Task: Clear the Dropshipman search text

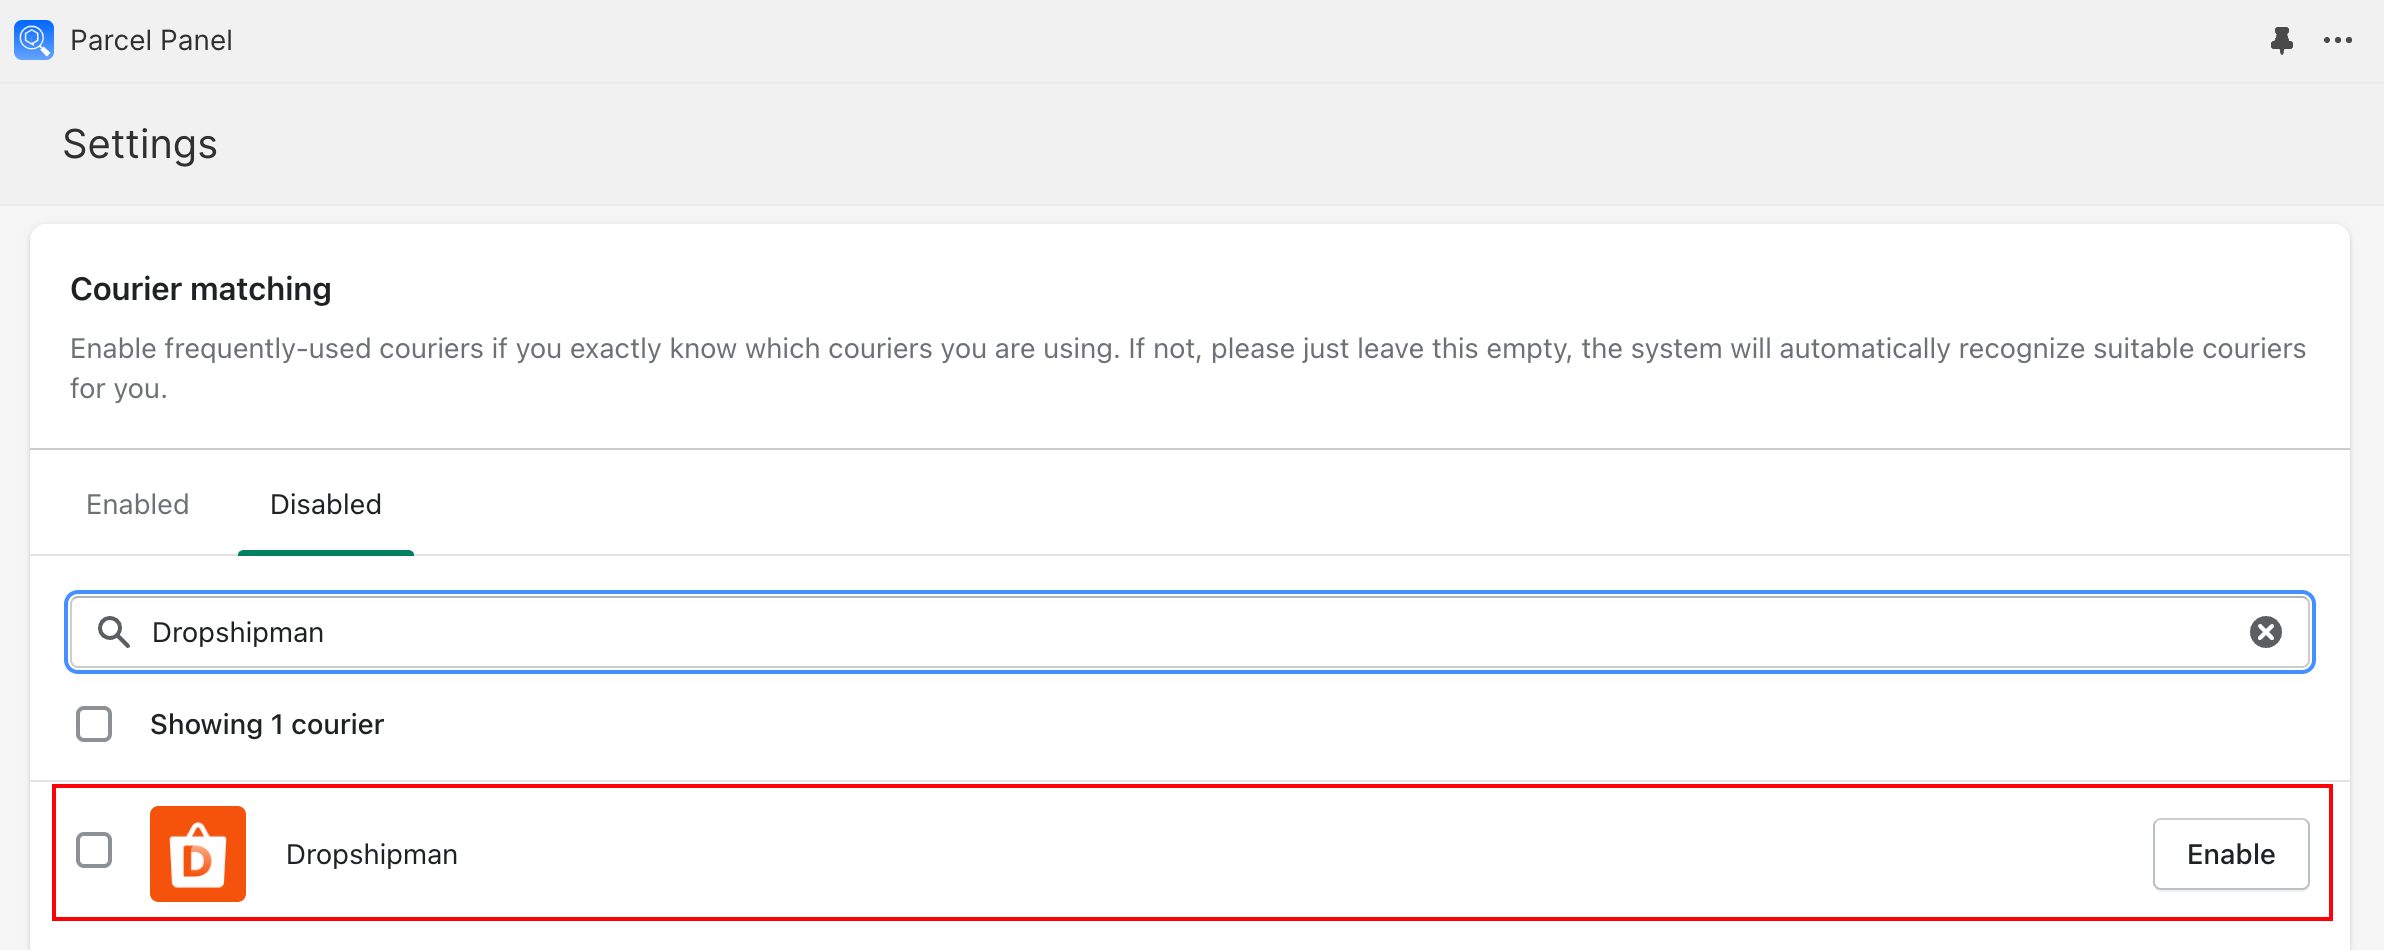Action: [x=2266, y=632]
